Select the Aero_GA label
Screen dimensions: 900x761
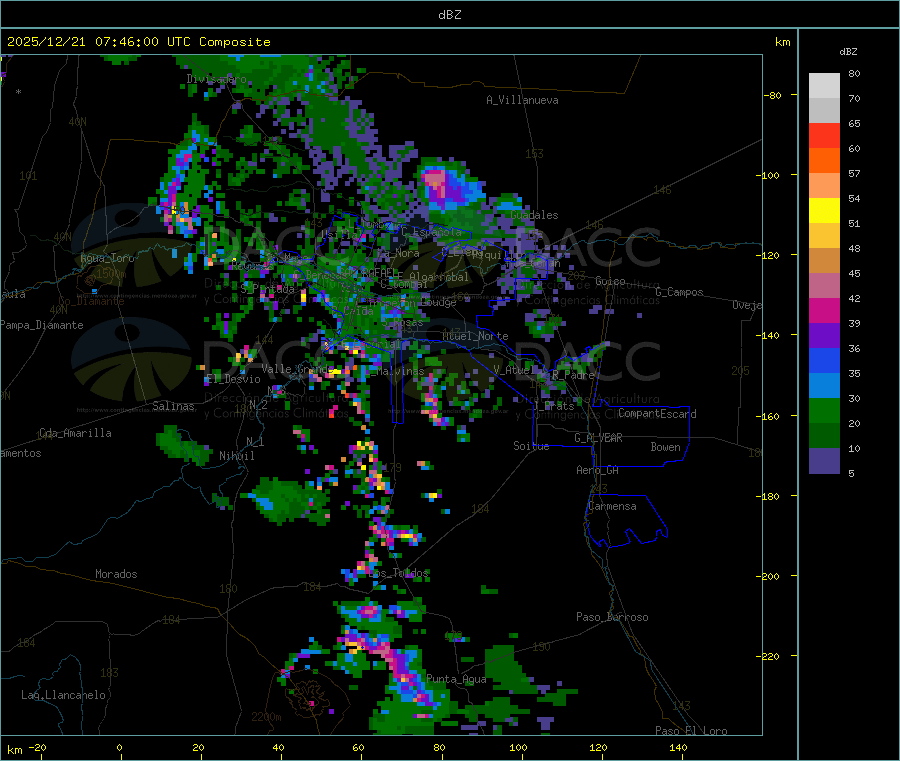pos(597,470)
